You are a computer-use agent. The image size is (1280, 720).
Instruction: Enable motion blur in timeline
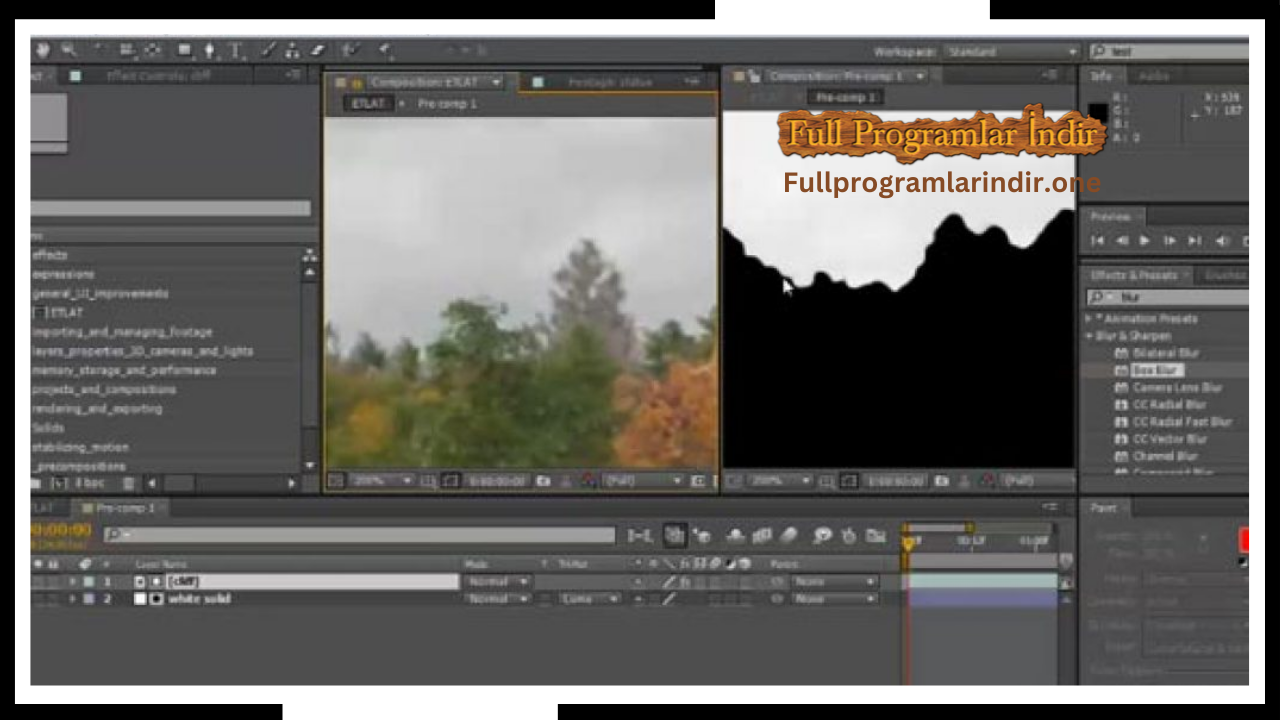[x=788, y=537]
